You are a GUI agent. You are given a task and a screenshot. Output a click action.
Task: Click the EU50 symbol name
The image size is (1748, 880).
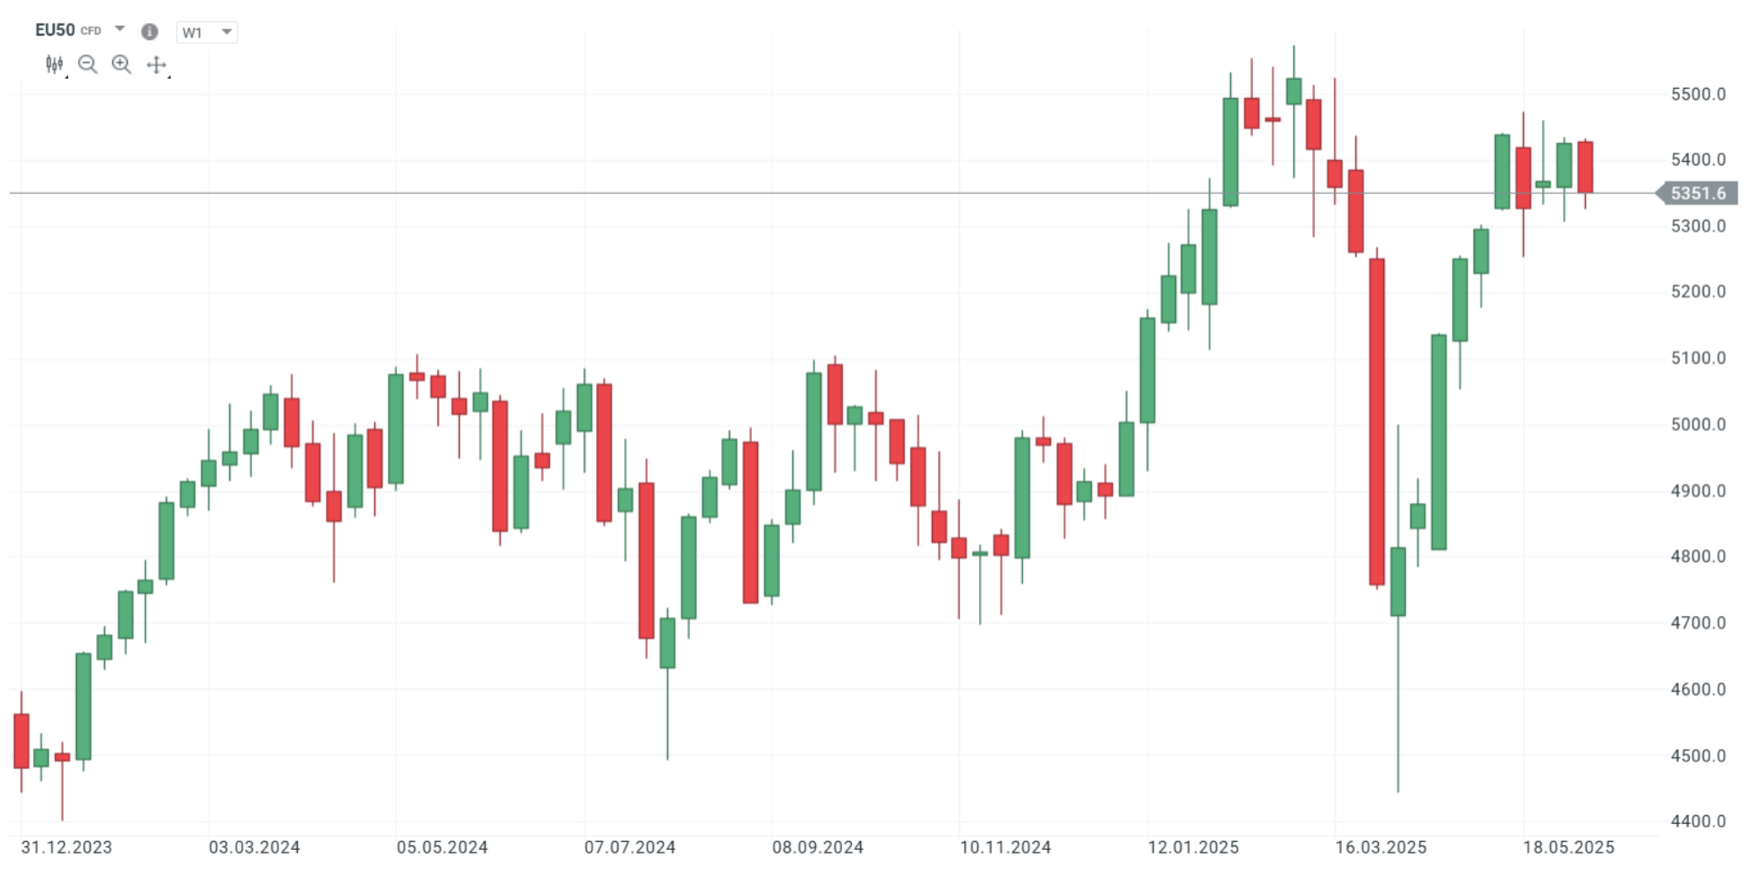tap(54, 30)
